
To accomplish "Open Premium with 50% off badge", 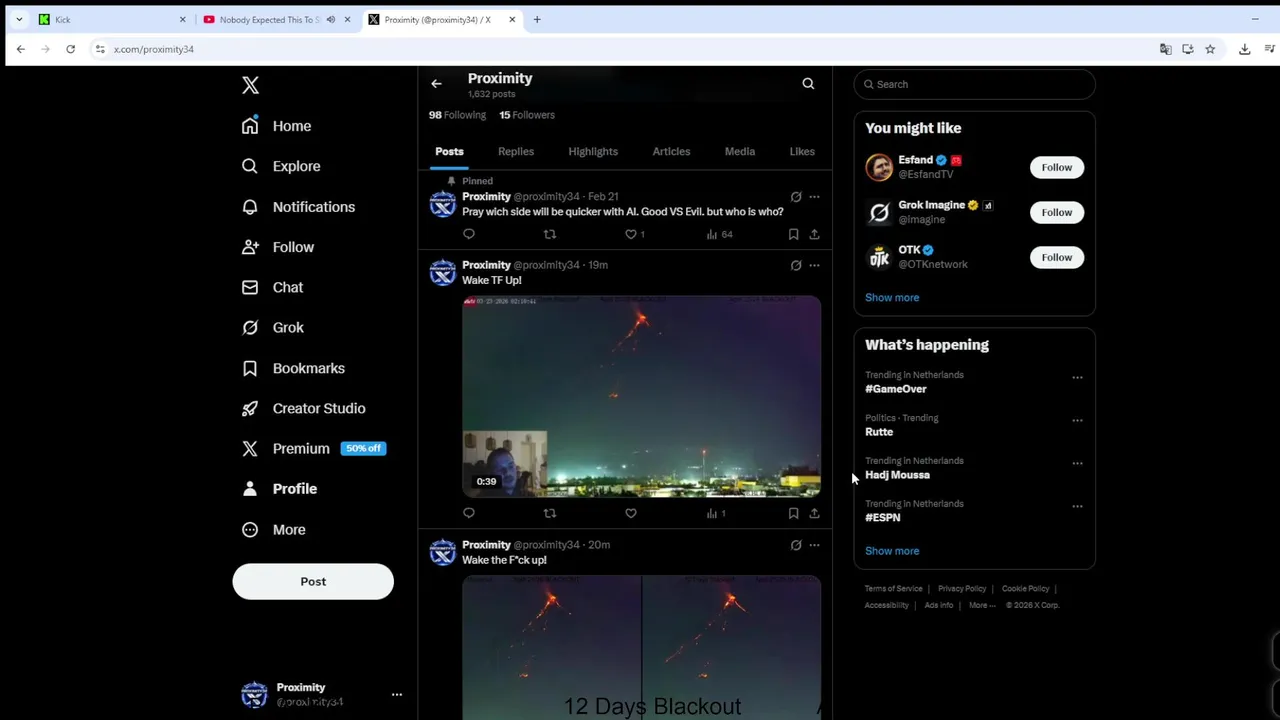I will coord(313,448).
